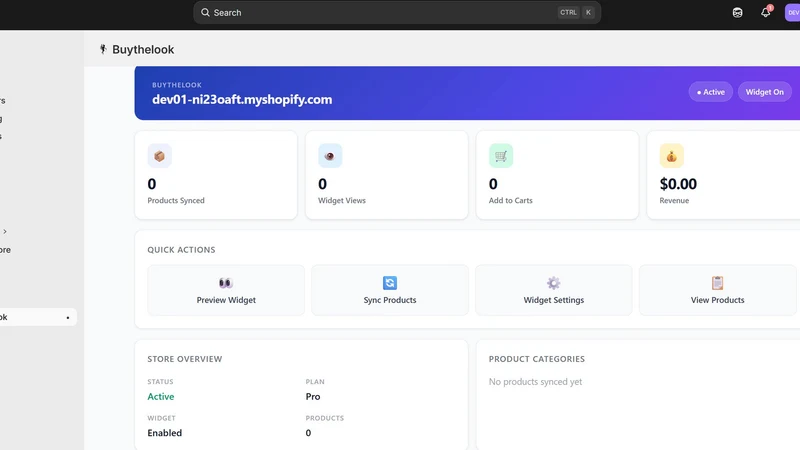Click the Widget Views eye icon
Viewport: 800px width, 450px height.
330,156
